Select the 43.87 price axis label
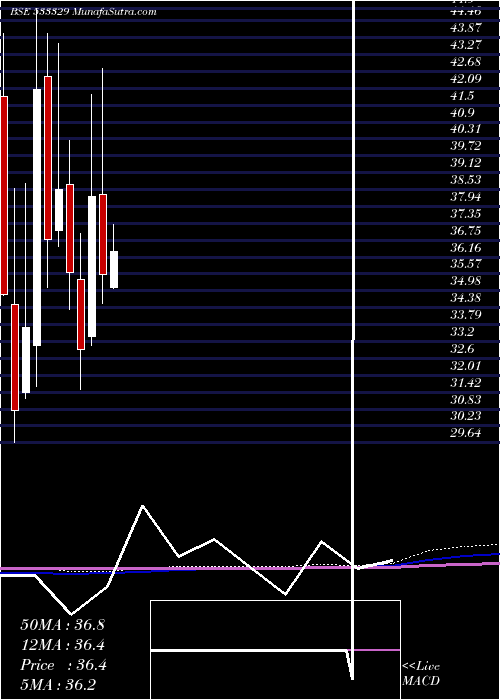 466,28
